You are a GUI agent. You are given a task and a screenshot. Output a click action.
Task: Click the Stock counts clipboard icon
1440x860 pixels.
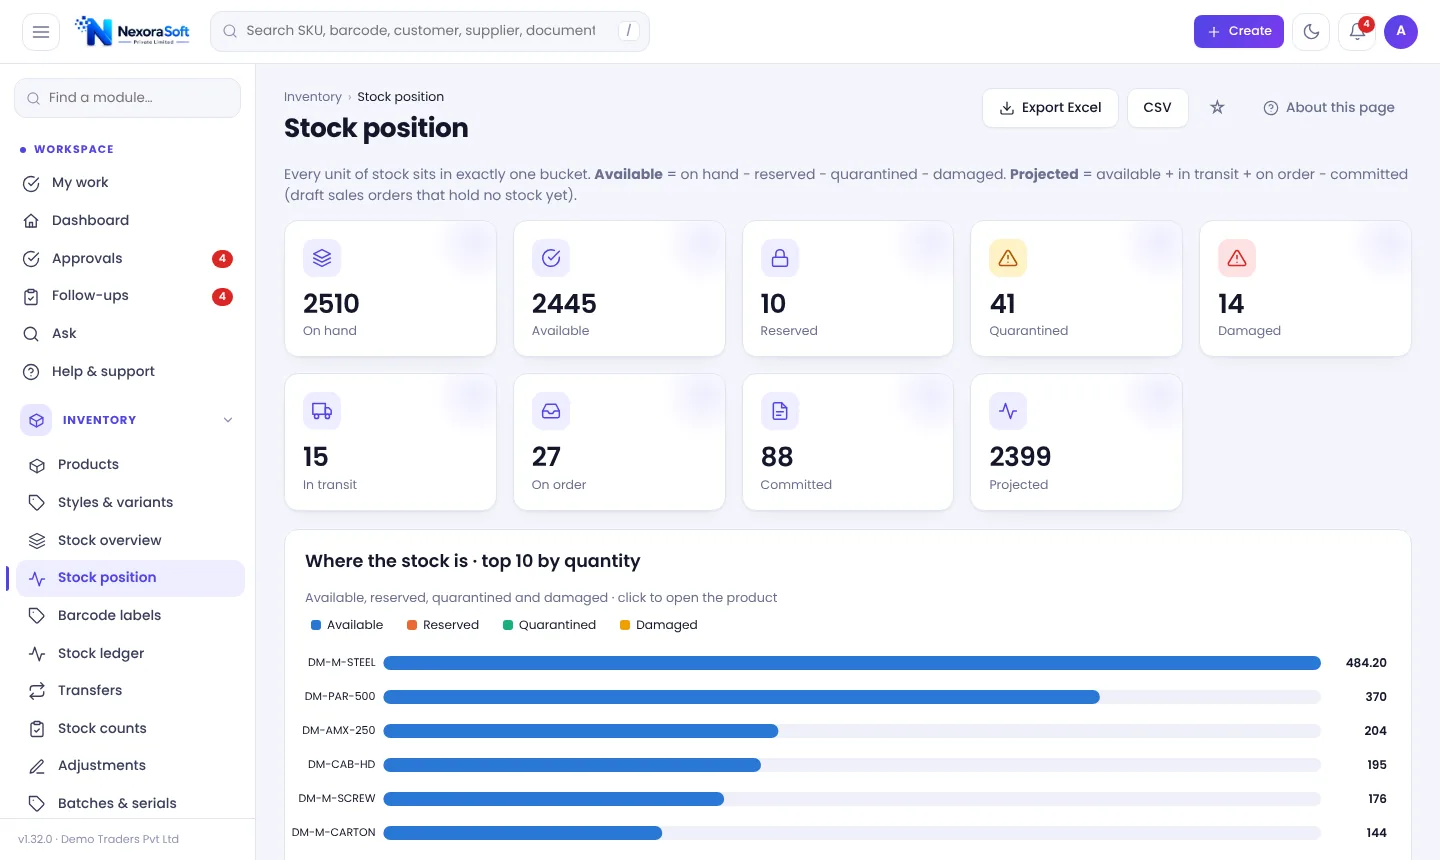pyautogui.click(x=37, y=729)
